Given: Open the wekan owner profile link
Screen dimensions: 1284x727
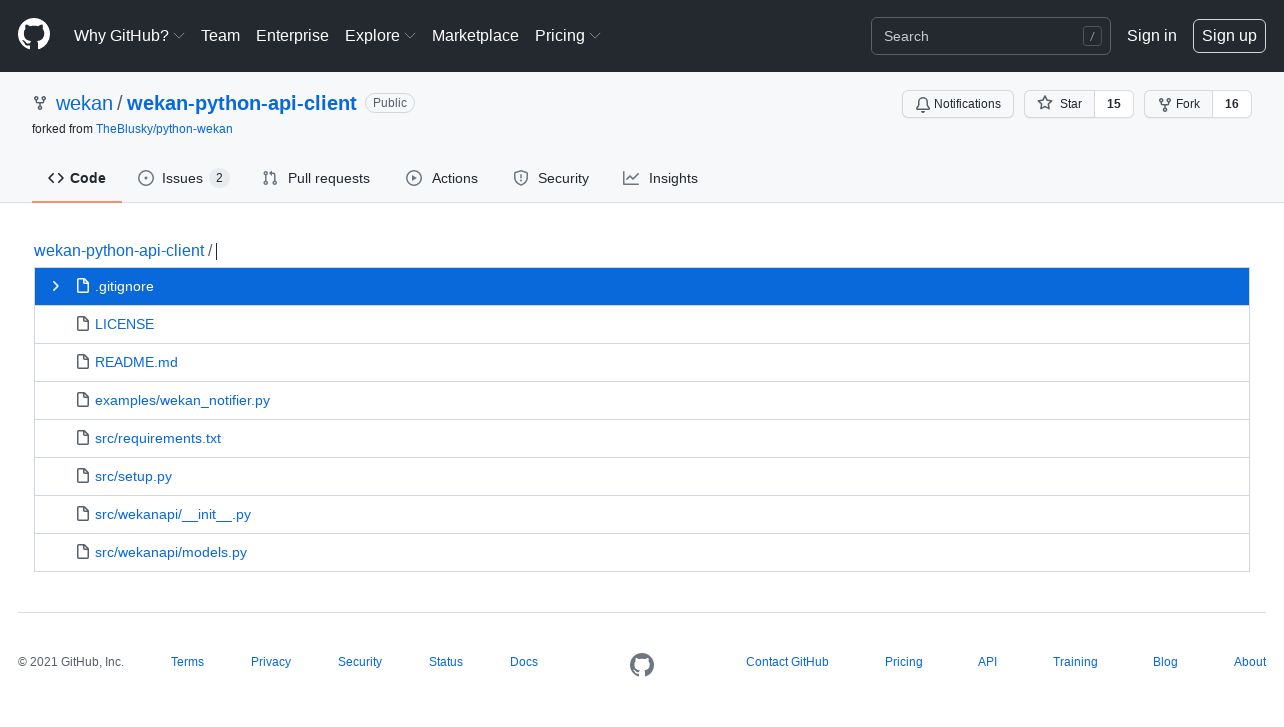Looking at the screenshot, I should point(84,103).
